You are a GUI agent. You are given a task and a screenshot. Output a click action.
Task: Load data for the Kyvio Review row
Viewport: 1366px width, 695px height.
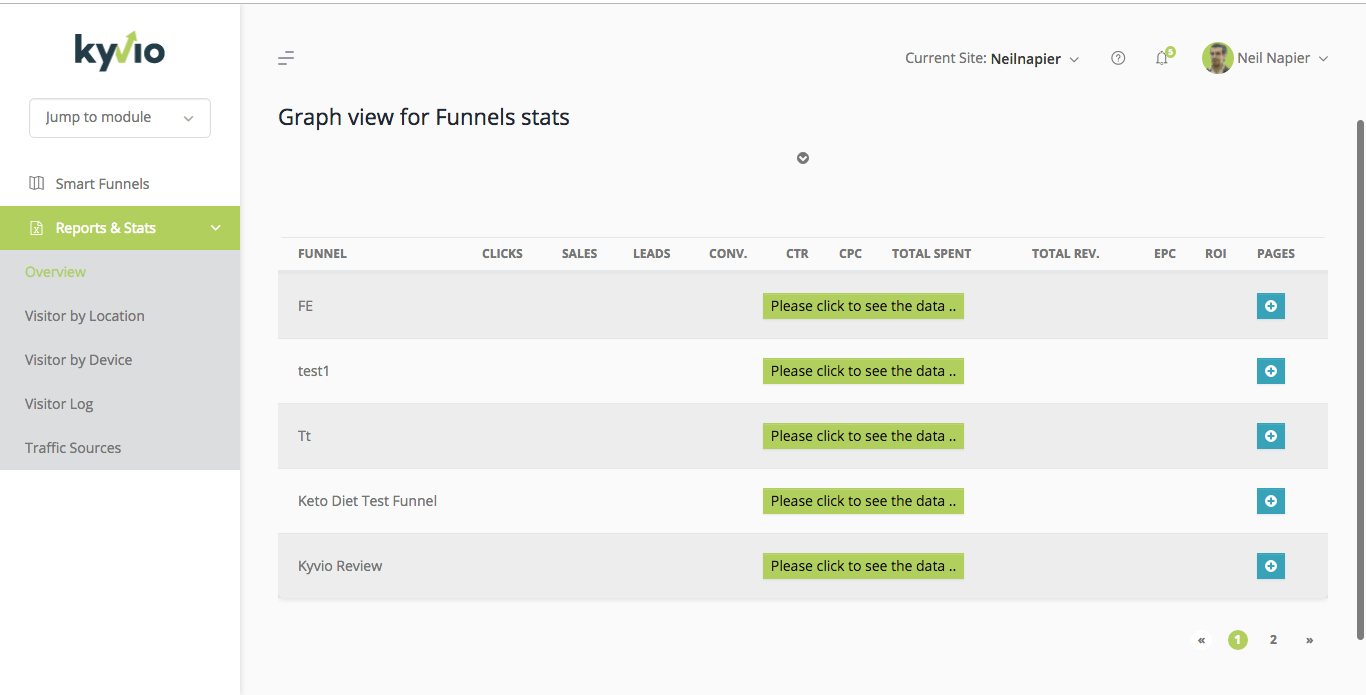863,566
